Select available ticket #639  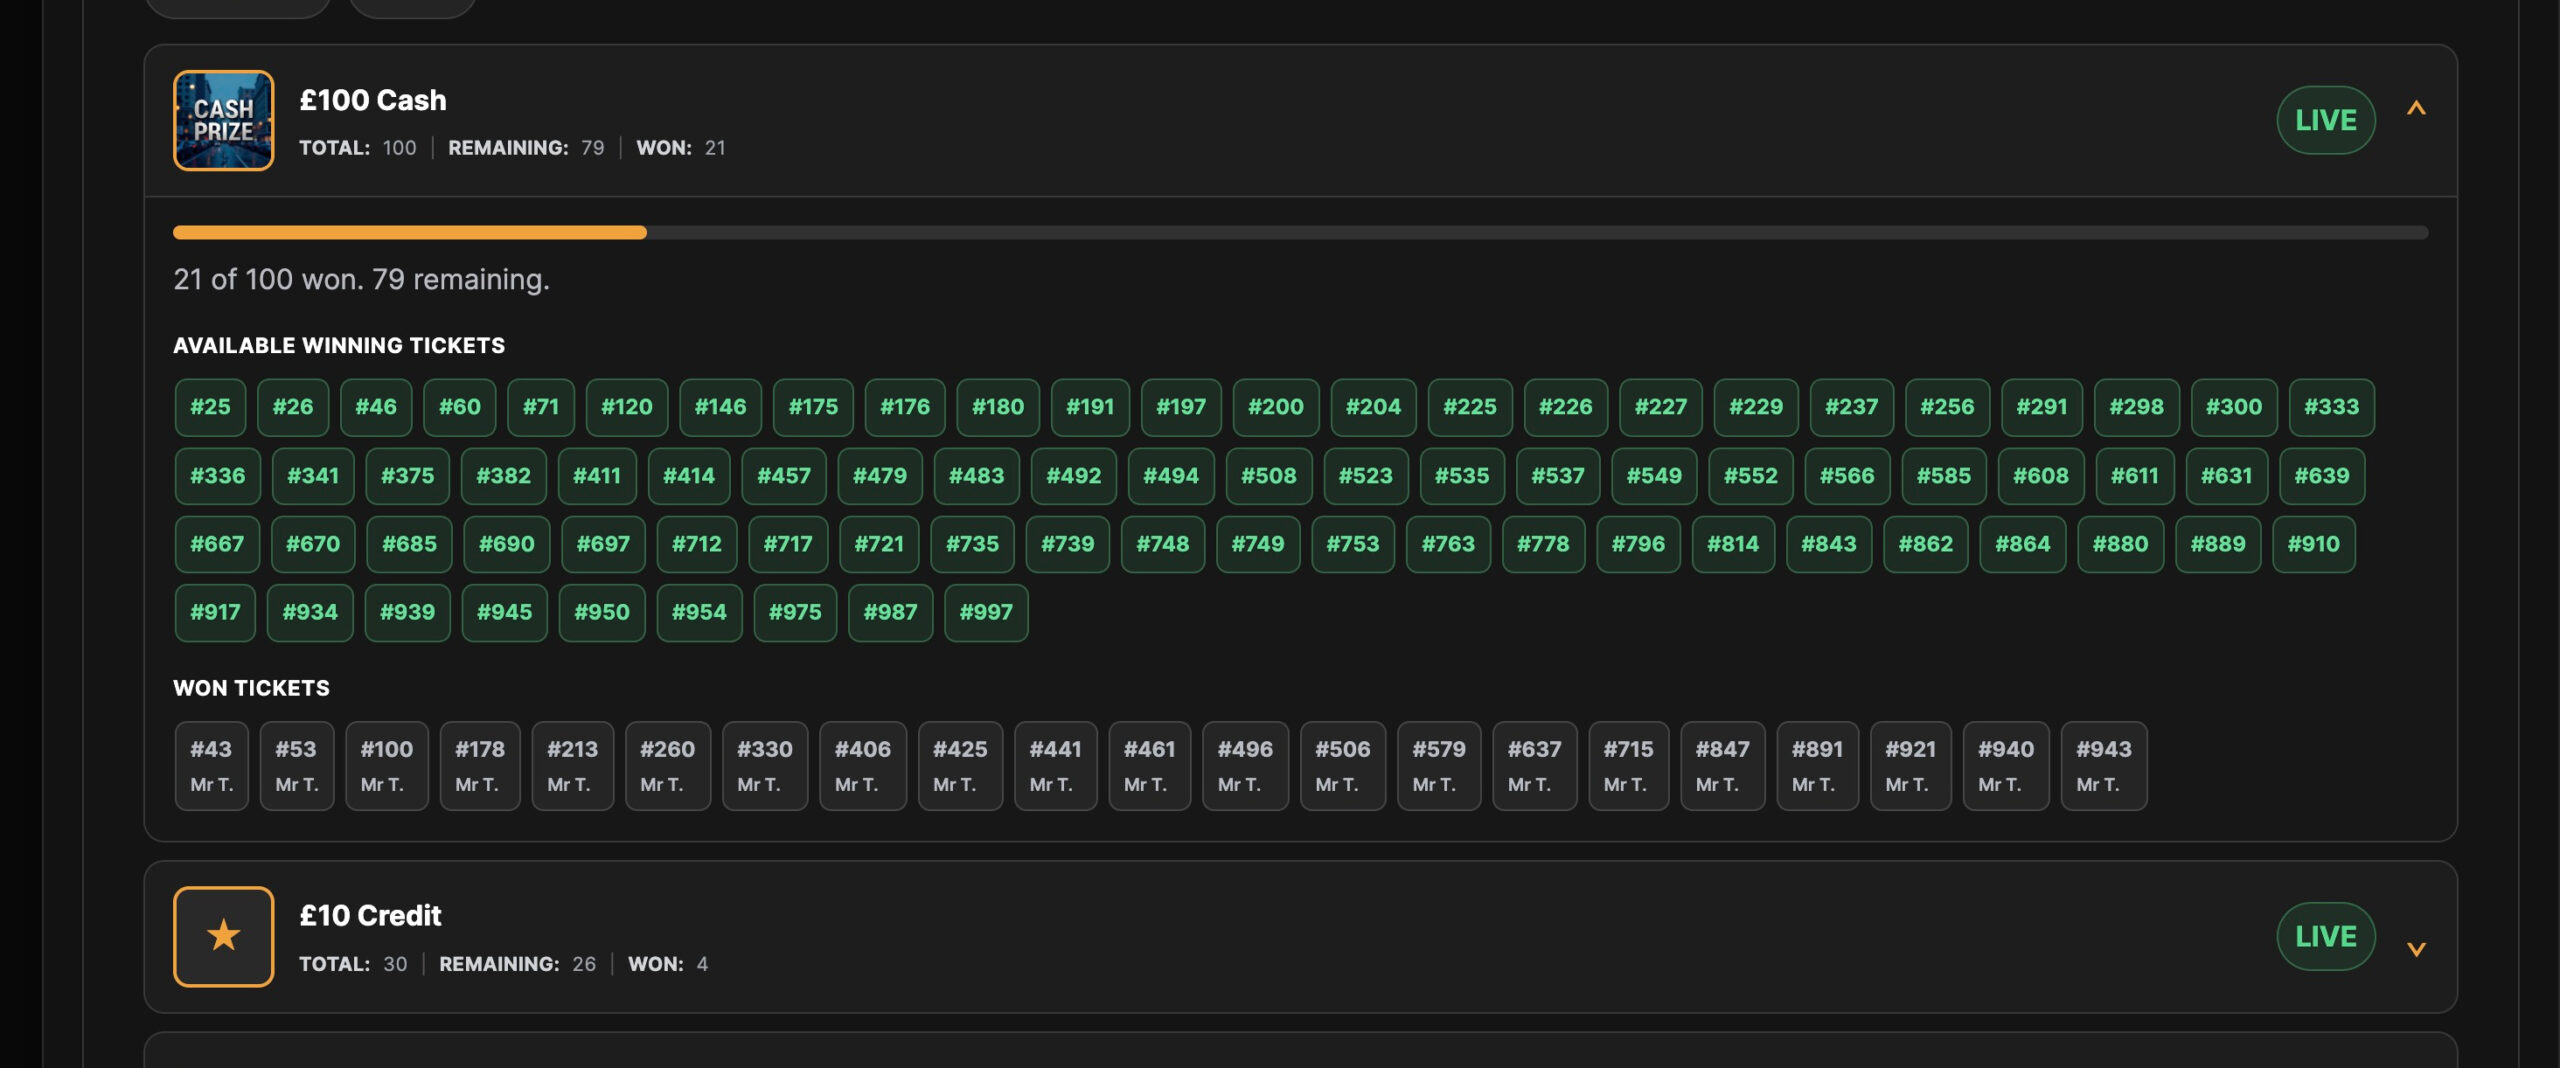tap(2322, 476)
